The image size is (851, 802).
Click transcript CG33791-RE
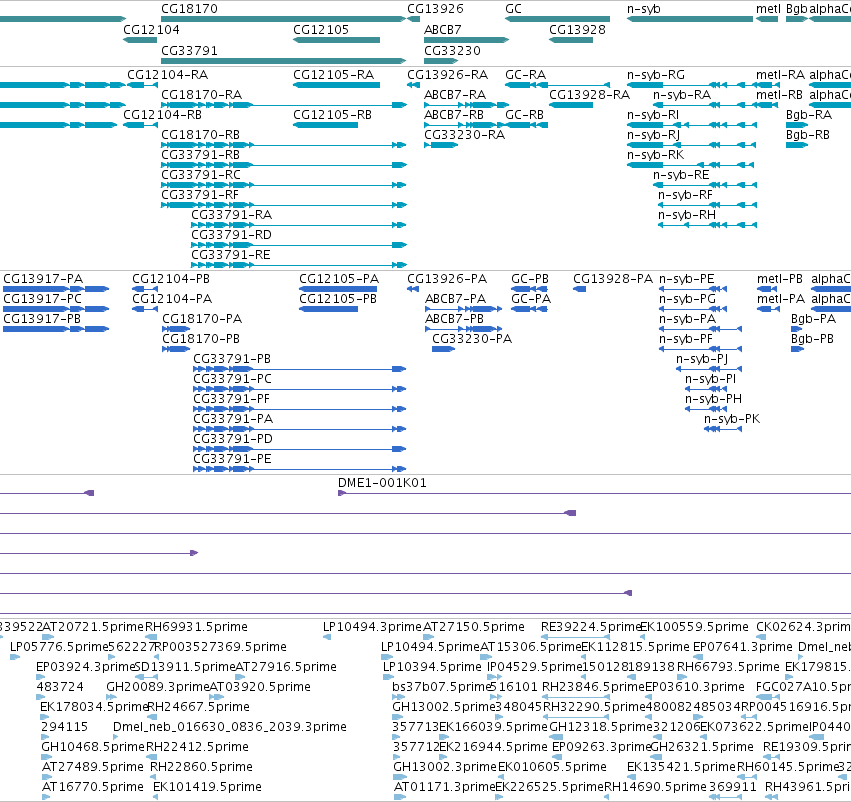coord(231,255)
